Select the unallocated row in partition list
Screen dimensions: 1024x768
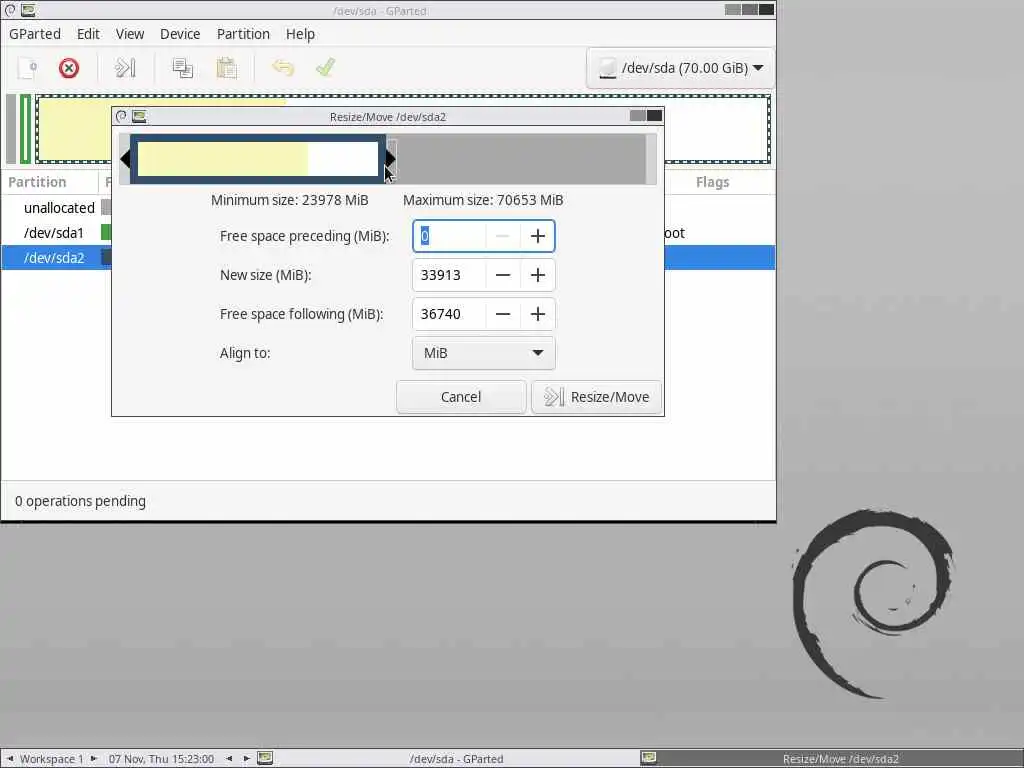(x=388, y=208)
